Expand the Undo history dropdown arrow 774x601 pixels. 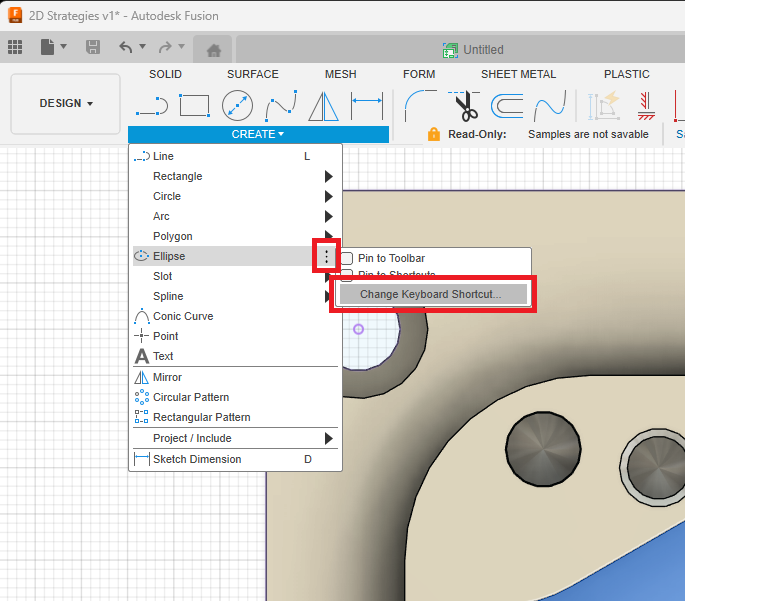pyautogui.click(x=143, y=46)
